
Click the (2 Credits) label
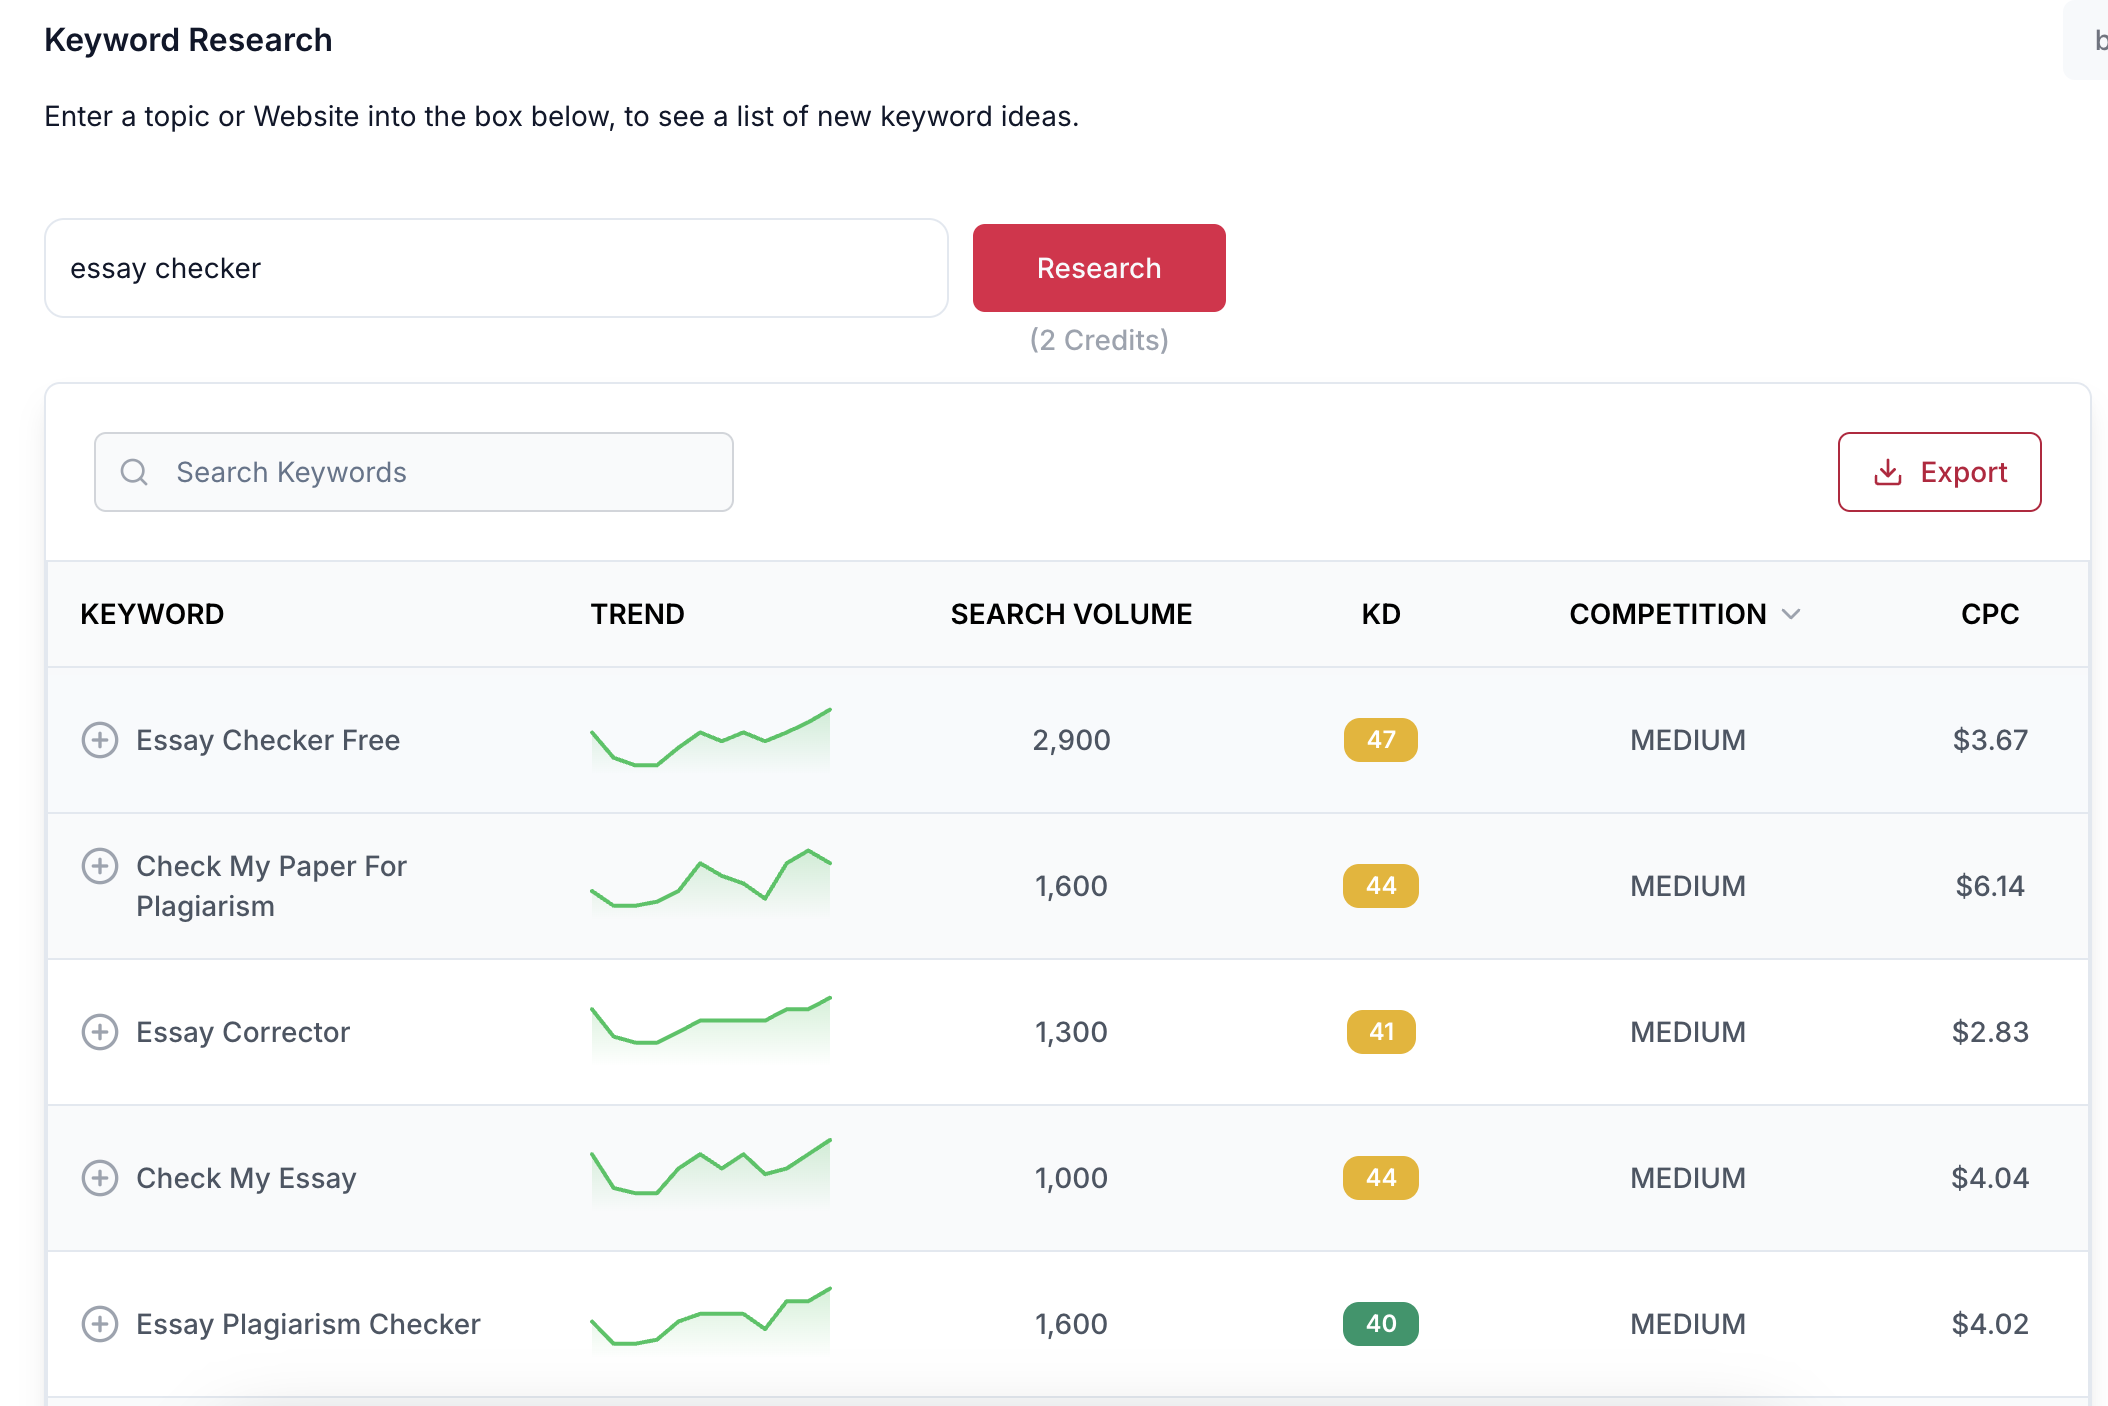1099,340
